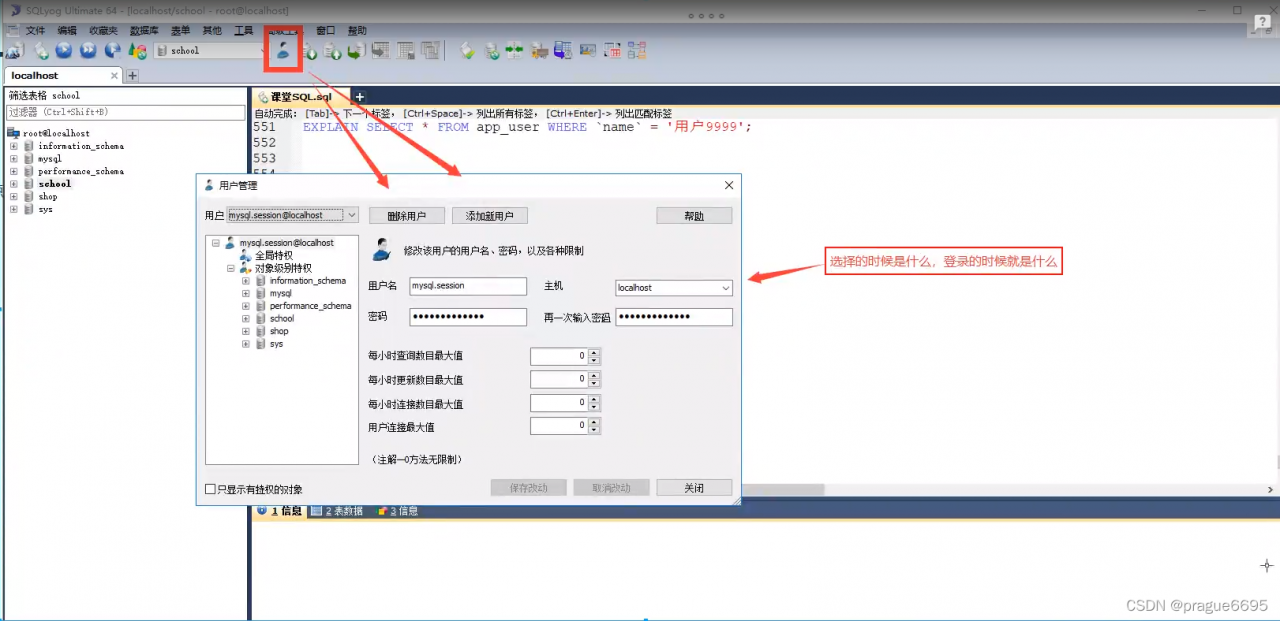Click the question mark help icon top right
Screen dimensions: 1280x621
(x=1262, y=24)
